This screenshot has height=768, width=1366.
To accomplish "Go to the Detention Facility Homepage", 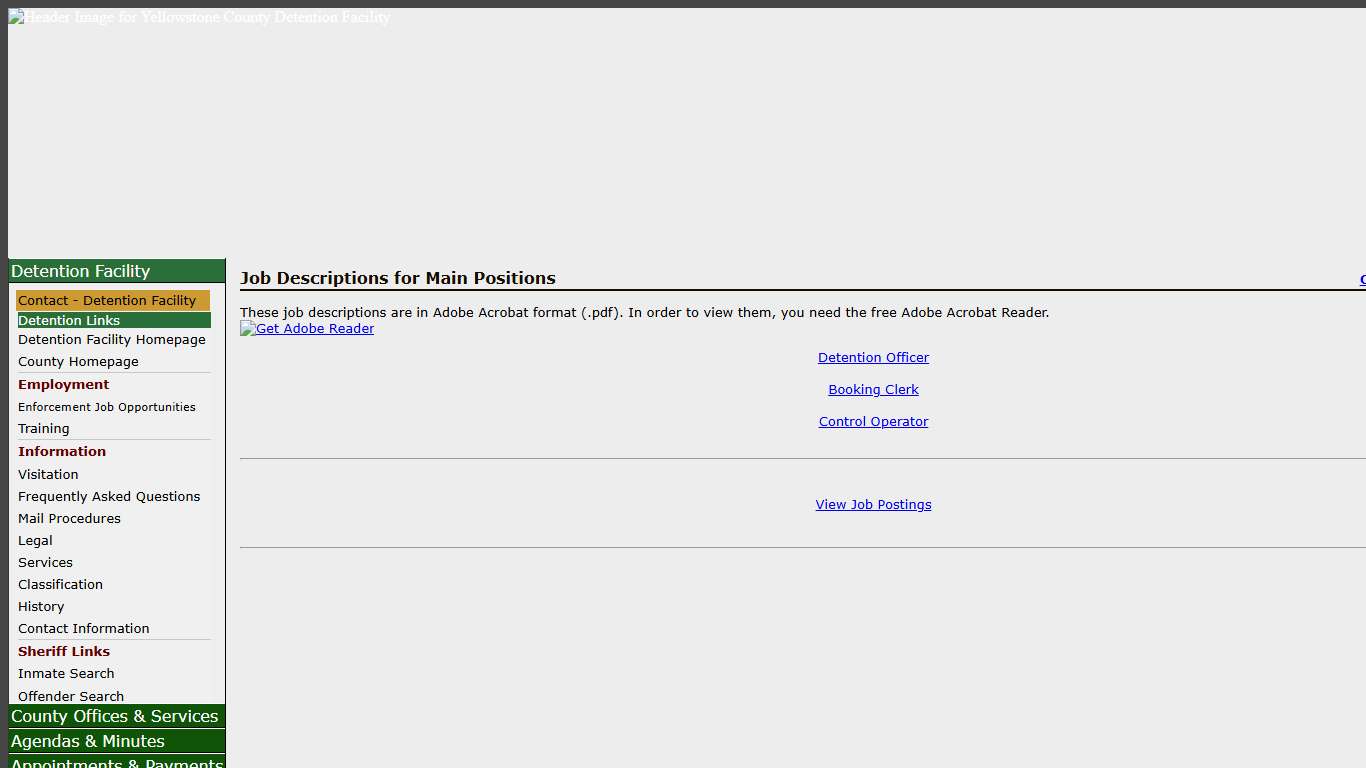I will (112, 339).
